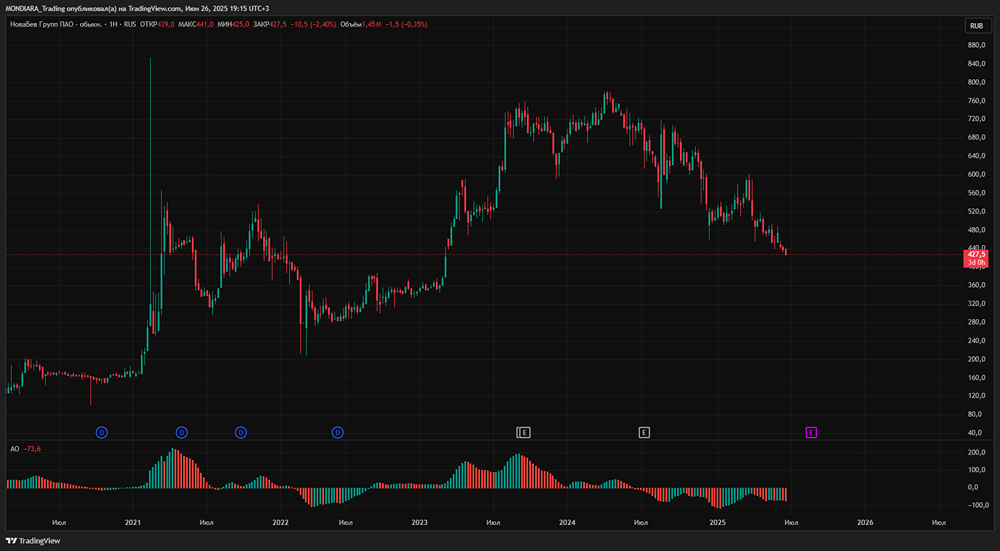Click the -10,5 (-2,40%) change text
This screenshot has width=1000, height=551.
[x=314, y=24]
